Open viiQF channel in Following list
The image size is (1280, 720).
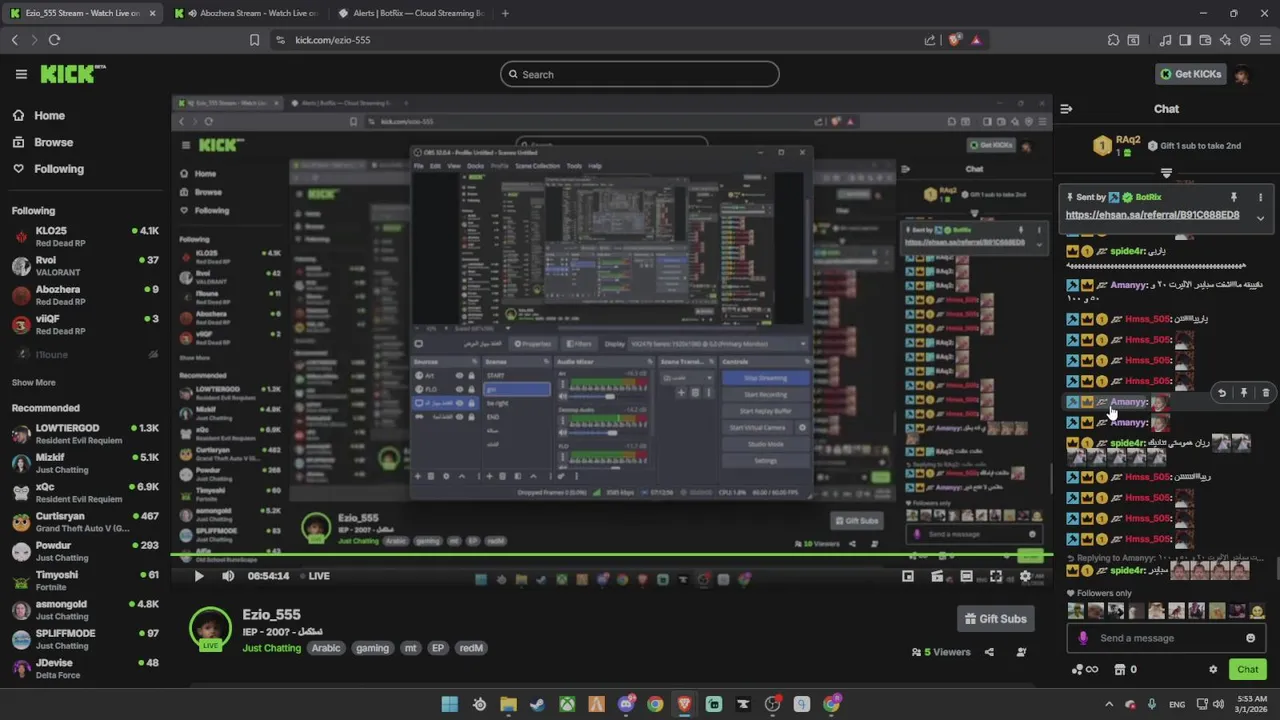(84, 324)
